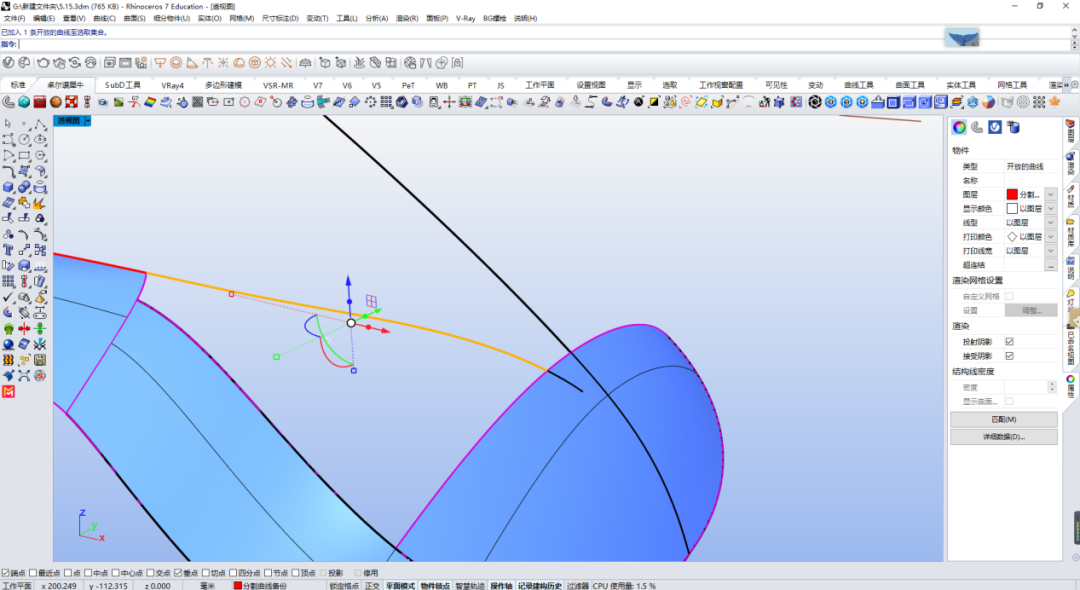Open the material sphere properties icon
The height and width of the screenshot is (590, 1080).
coord(959,127)
